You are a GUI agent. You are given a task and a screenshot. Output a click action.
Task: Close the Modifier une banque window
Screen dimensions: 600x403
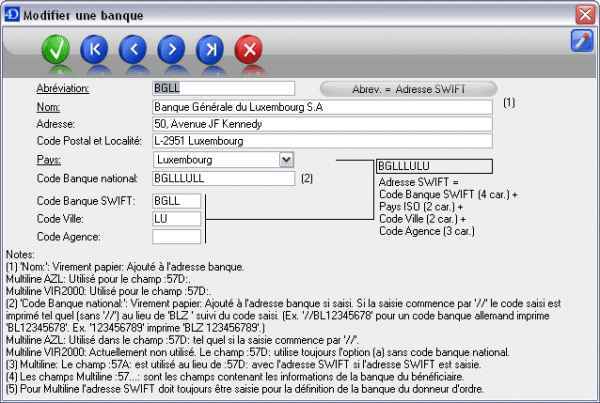(585, 15)
